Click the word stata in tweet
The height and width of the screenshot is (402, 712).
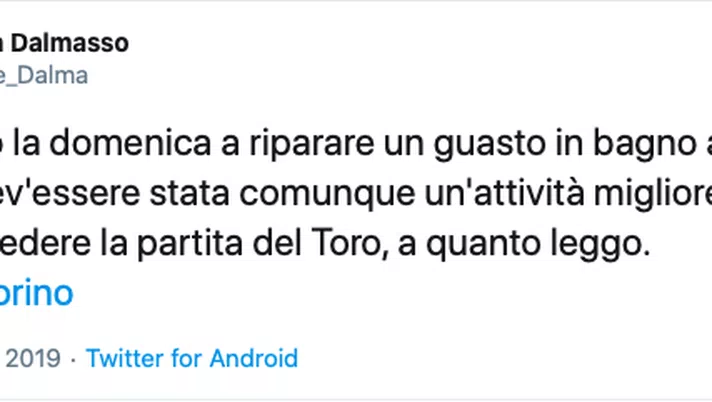(189, 194)
